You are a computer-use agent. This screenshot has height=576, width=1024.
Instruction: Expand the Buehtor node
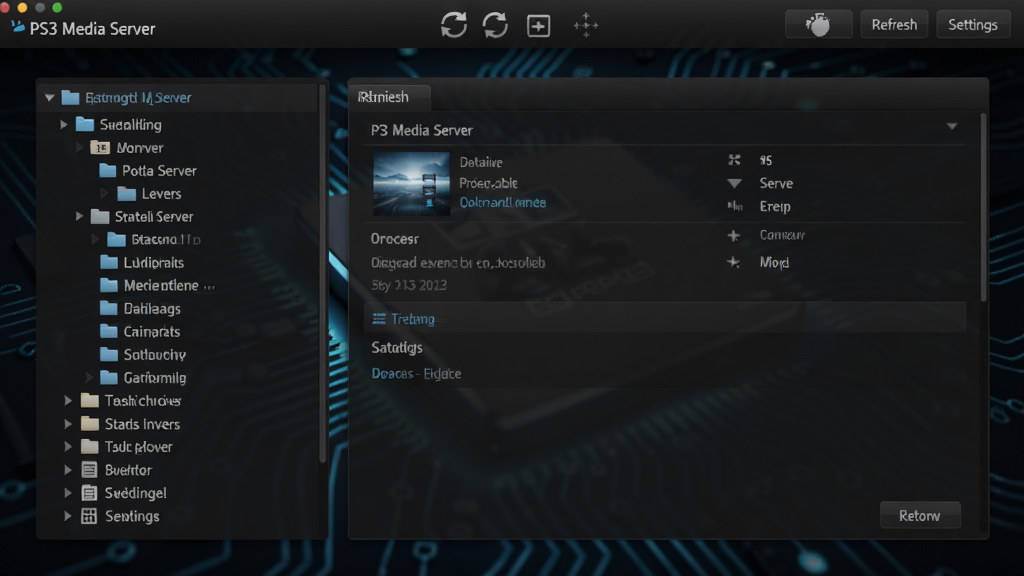click(x=68, y=470)
